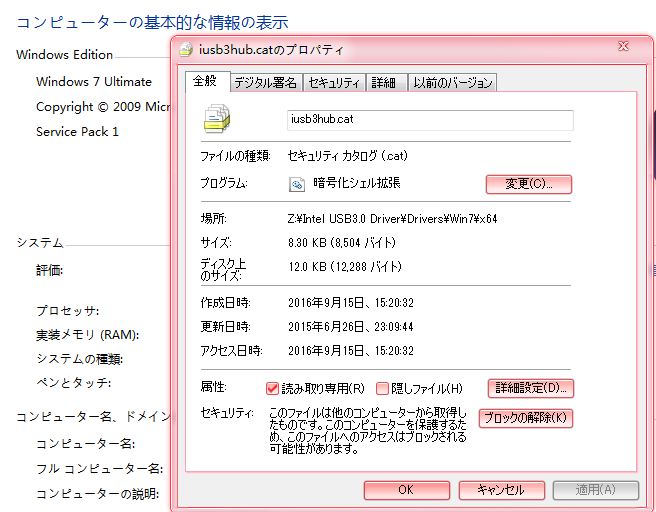
Task: Click the heading コンピューターの基本的な情報の表示
Action: coord(152,22)
